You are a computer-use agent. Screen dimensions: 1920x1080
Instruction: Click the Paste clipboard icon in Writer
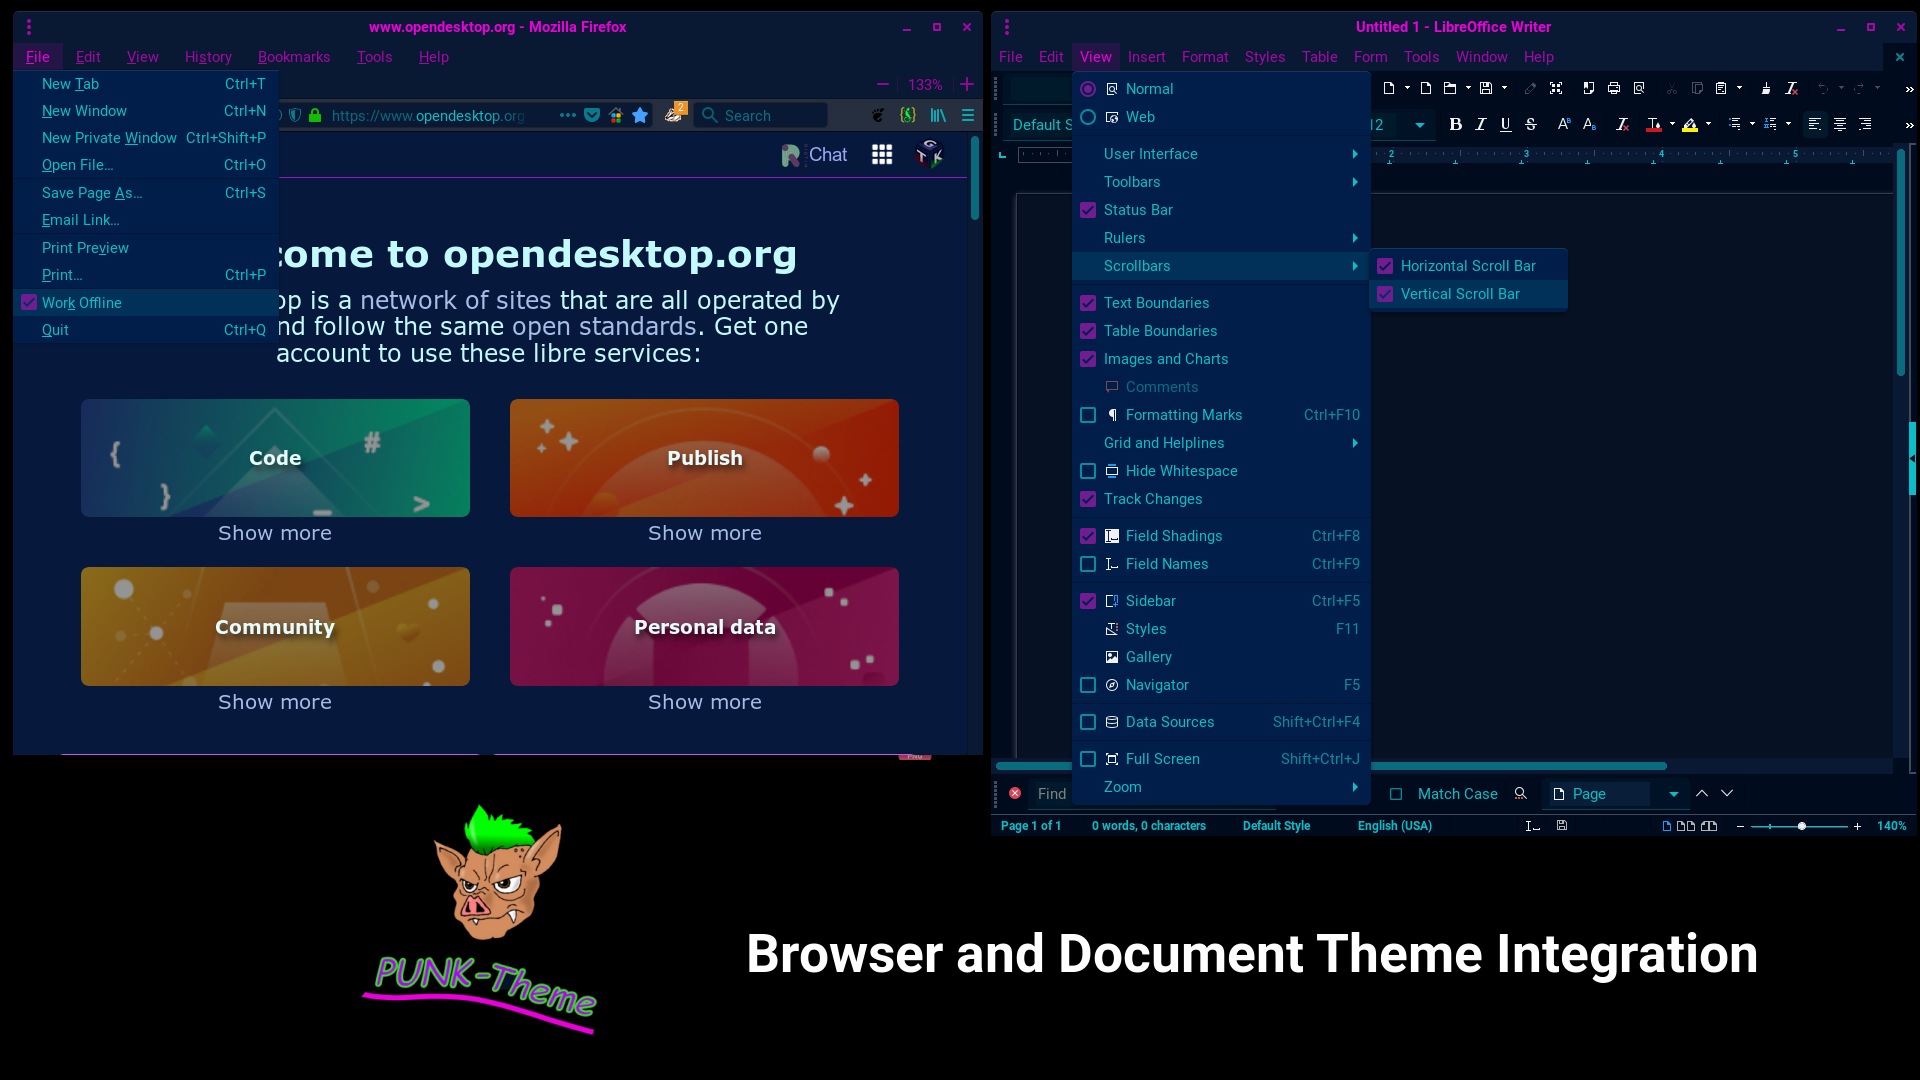click(x=1721, y=88)
